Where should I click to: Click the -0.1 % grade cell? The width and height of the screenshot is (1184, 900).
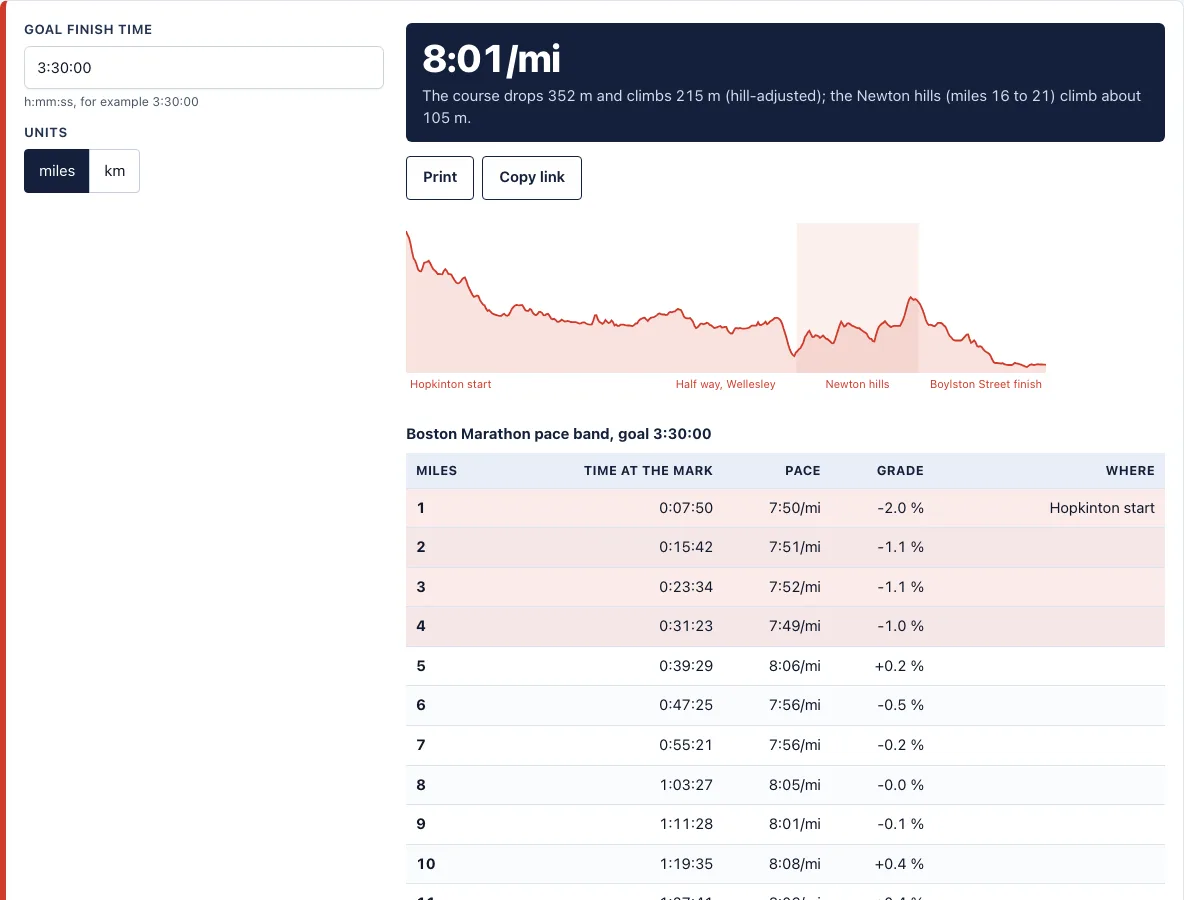pyautogui.click(x=900, y=824)
